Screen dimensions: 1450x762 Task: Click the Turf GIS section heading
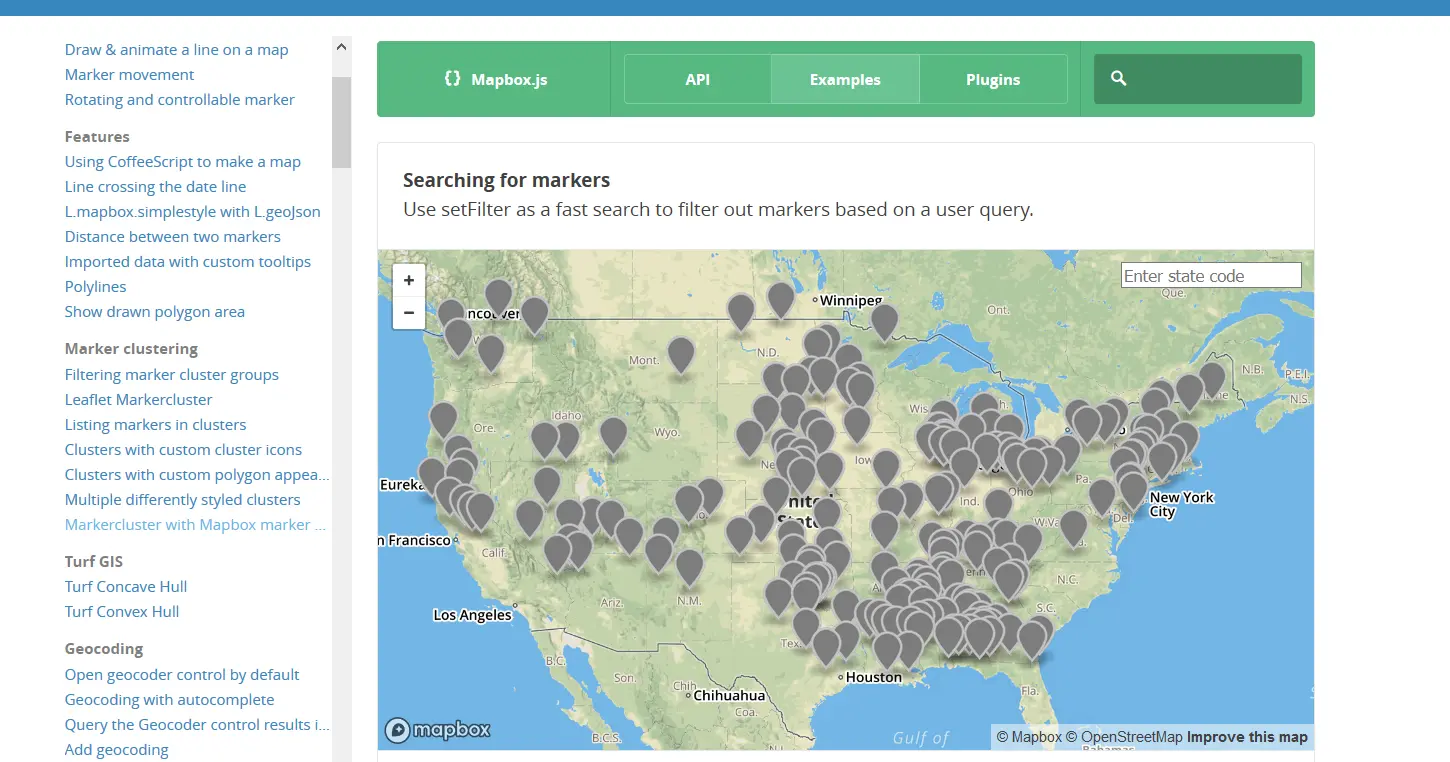[x=94, y=561]
